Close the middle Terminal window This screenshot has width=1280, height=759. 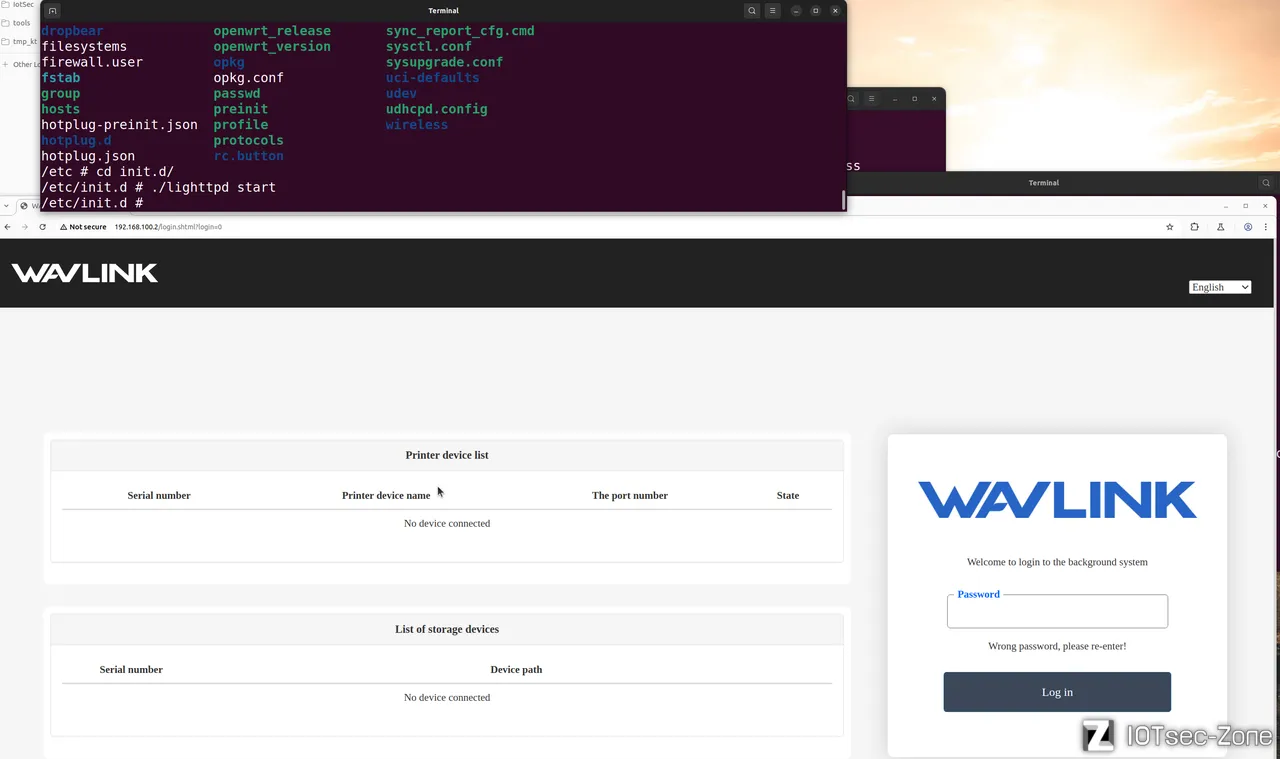[x=934, y=99]
